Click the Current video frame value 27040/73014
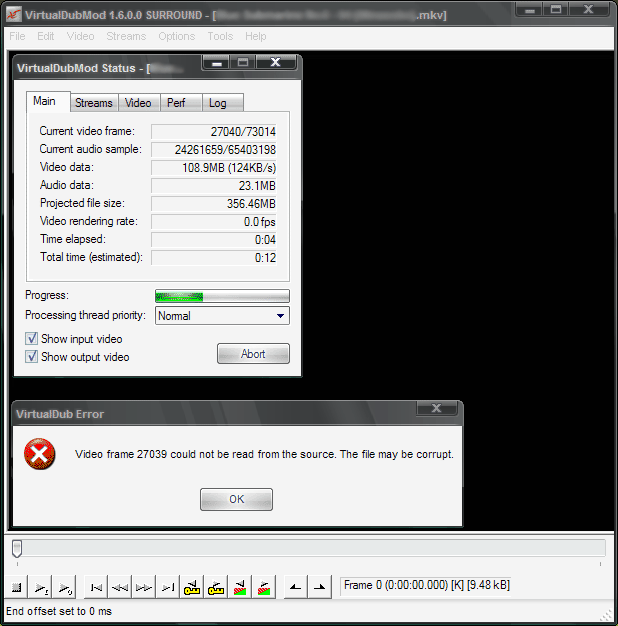 [214, 132]
